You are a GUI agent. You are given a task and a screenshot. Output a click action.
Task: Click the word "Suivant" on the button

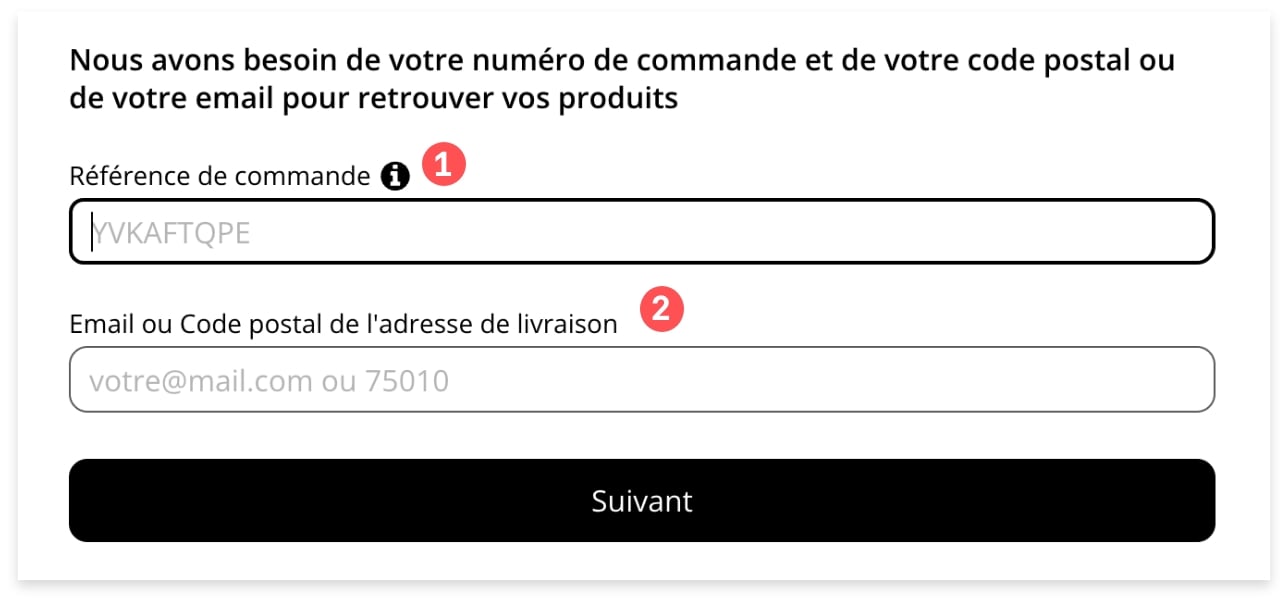click(642, 501)
